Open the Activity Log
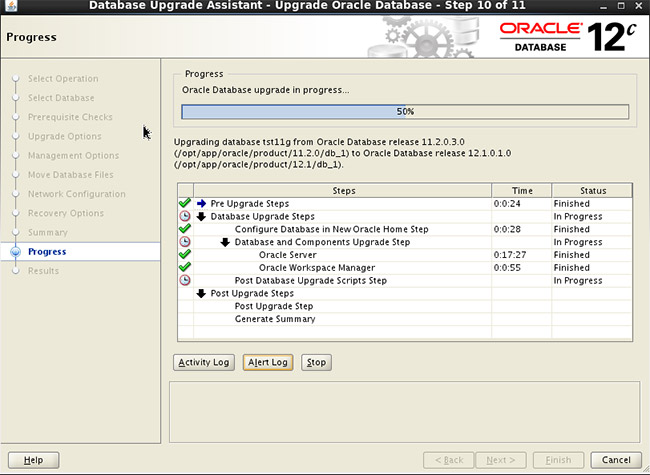 pyautogui.click(x=204, y=362)
